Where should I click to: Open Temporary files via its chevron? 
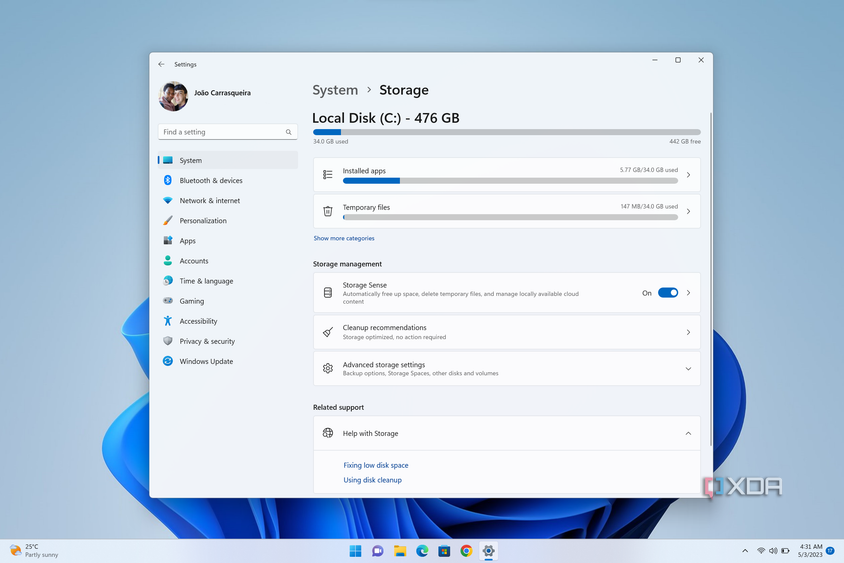[688, 212]
